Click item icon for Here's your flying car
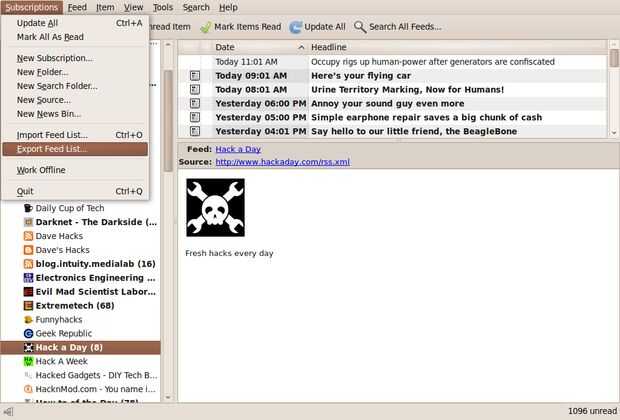The height and width of the screenshot is (420, 620). tap(195, 76)
